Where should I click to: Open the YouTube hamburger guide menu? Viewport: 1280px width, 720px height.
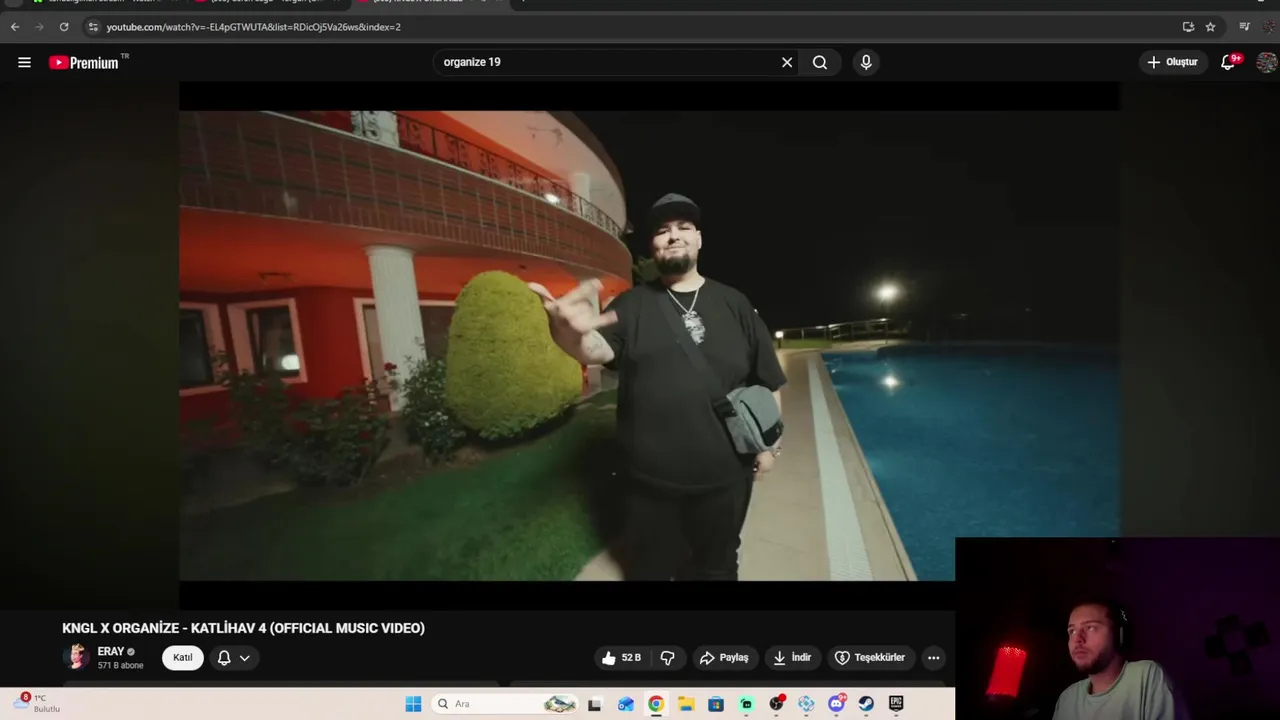(24, 62)
